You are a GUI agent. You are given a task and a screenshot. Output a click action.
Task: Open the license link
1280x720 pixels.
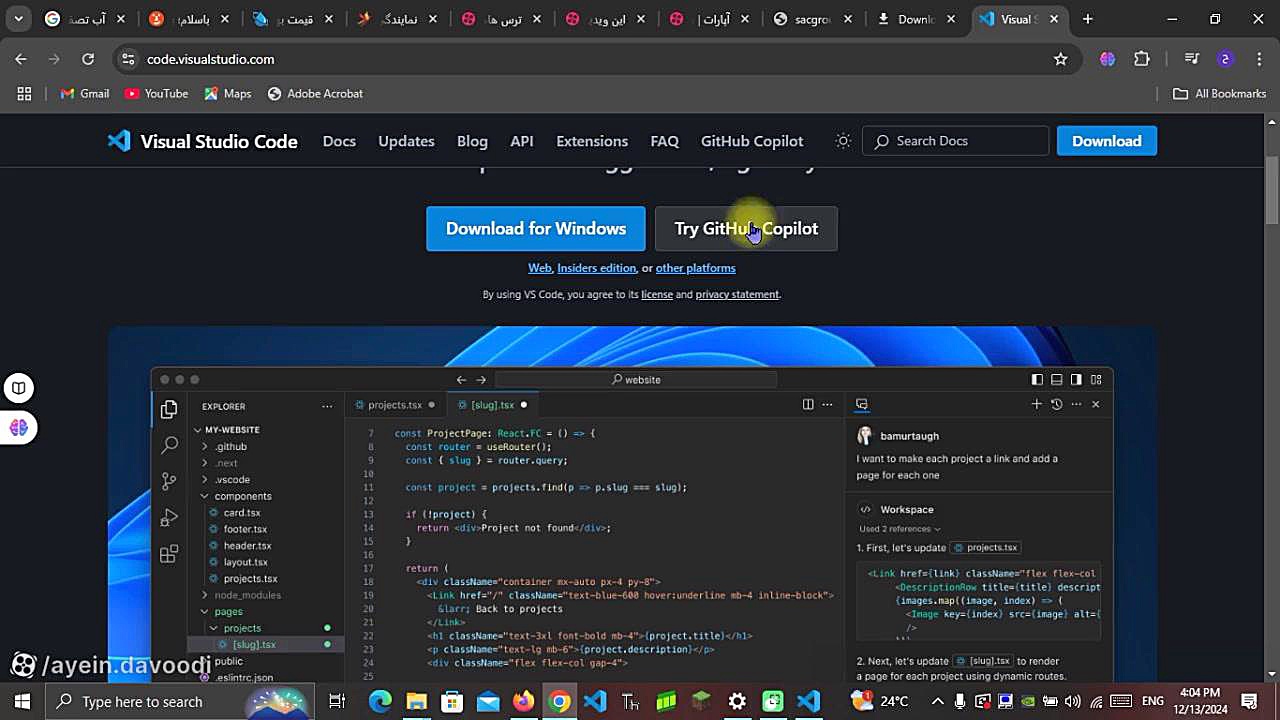657,295
